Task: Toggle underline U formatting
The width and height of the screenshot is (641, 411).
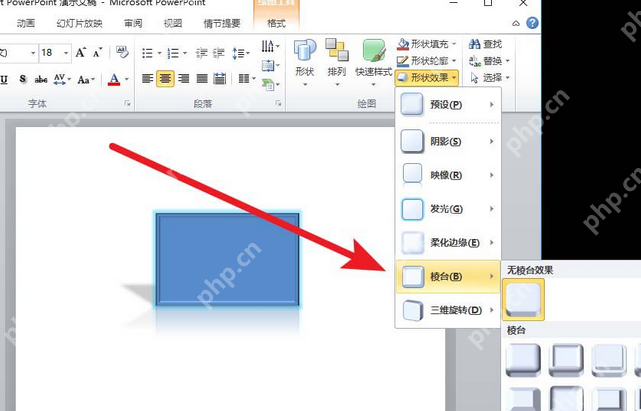Action: pyautogui.click(x=4, y=79)
